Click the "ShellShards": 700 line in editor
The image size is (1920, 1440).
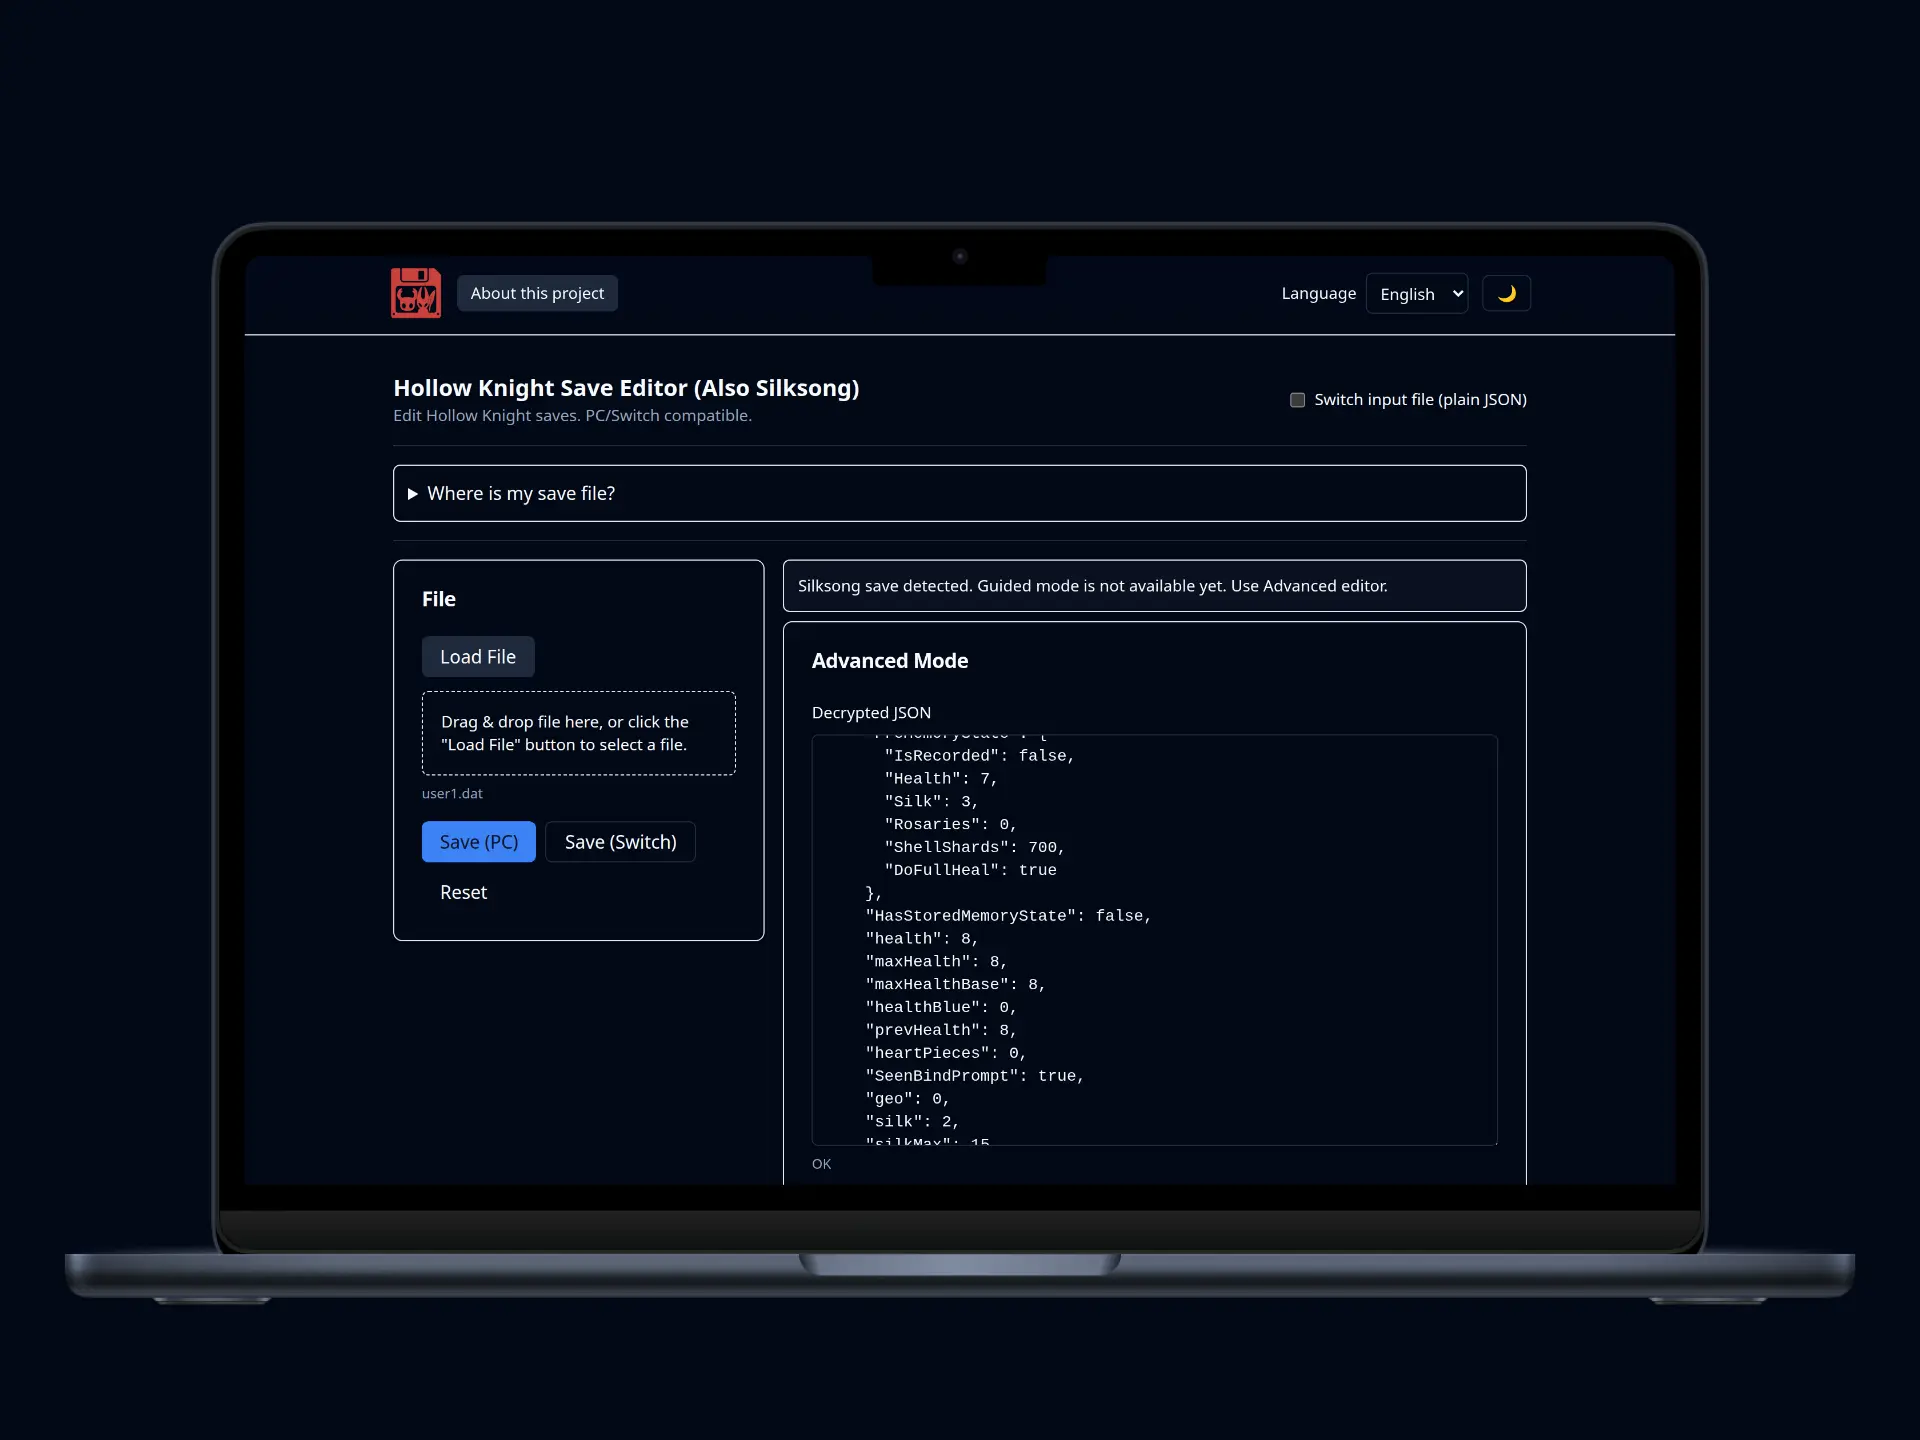click(x=974, y=848)
